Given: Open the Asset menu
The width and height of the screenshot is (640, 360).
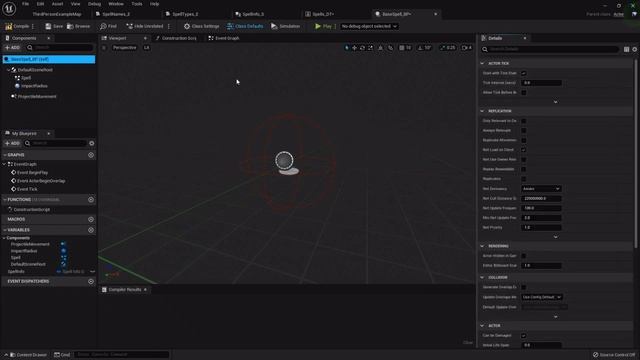Looking at the screenshot, I should tap(57, 4).
